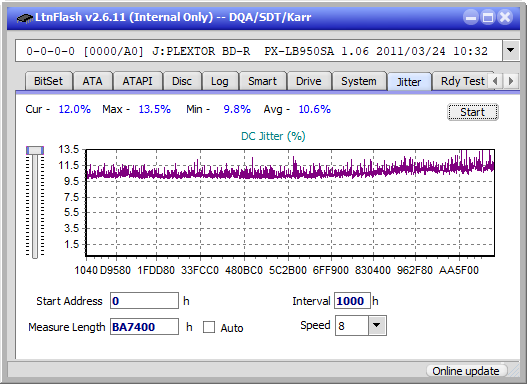This screenshot has height=384, width=527.
Task: Start the jitter measurement
Action: coord(473,112)
